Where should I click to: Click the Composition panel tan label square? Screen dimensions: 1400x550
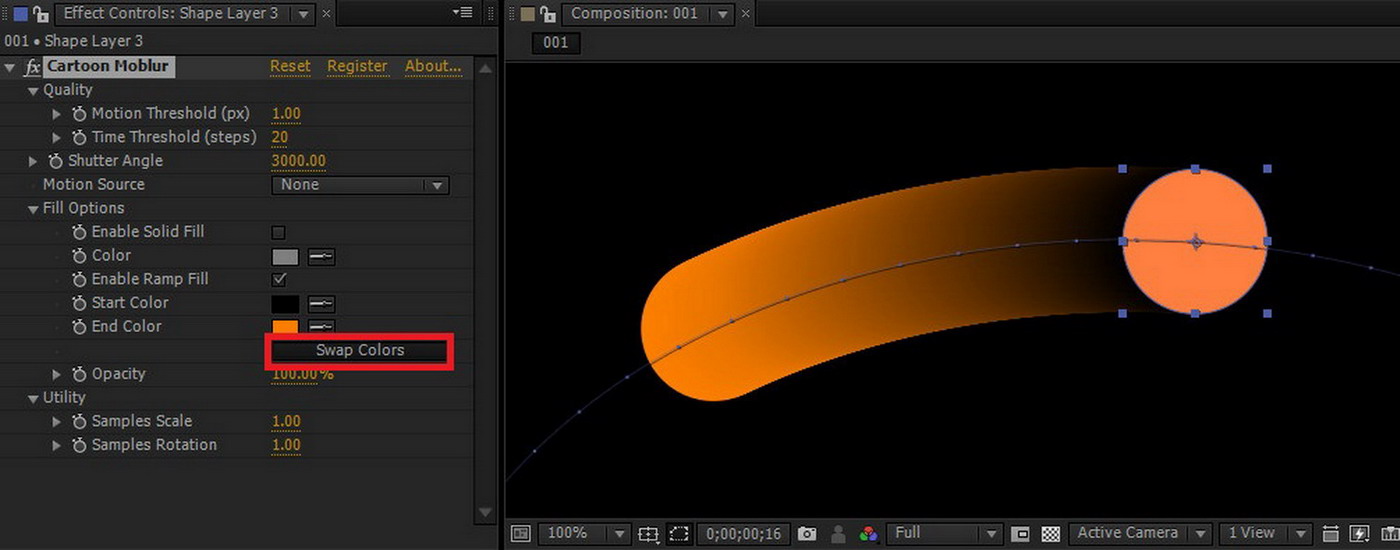pyautogui.click(x=528, y=14)
